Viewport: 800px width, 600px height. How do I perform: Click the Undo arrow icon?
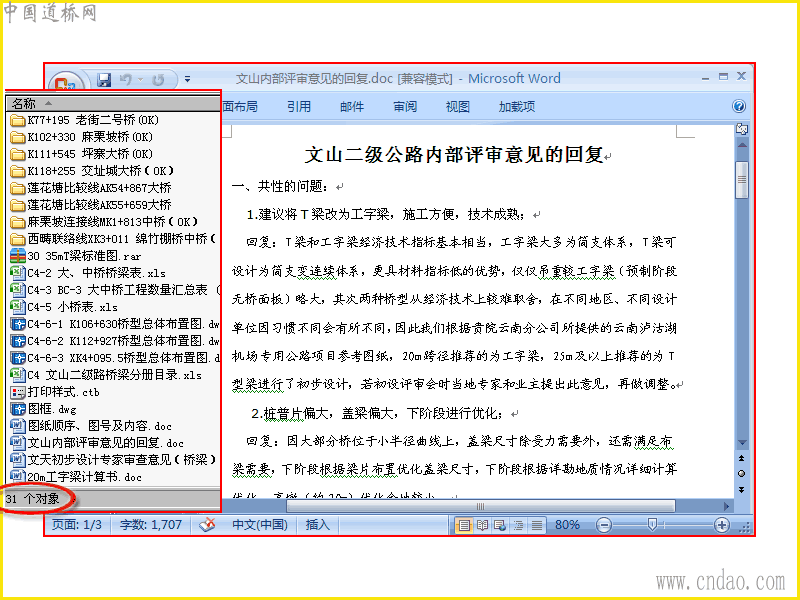tap(126, 80)
